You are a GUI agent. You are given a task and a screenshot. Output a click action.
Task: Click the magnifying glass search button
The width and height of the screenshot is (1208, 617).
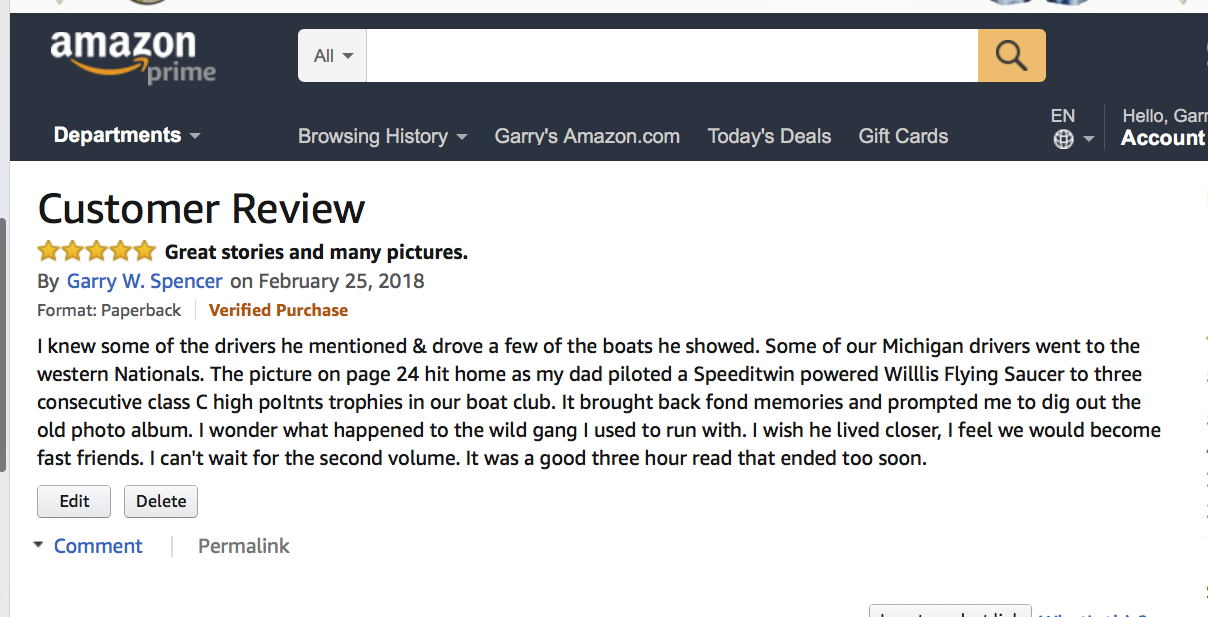point(1011,56)
